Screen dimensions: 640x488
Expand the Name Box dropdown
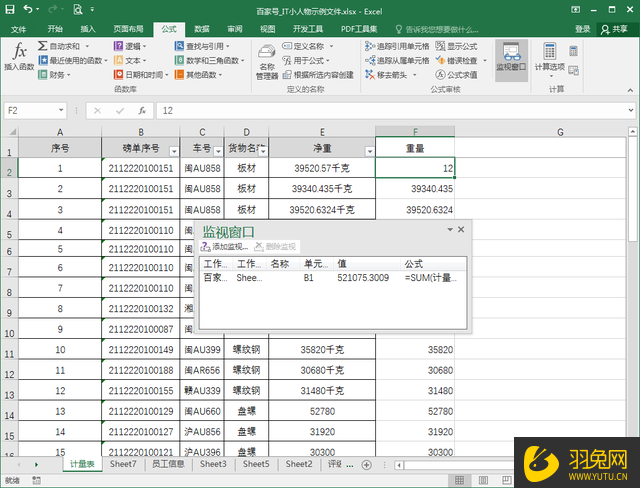click(x=61, y=110)
